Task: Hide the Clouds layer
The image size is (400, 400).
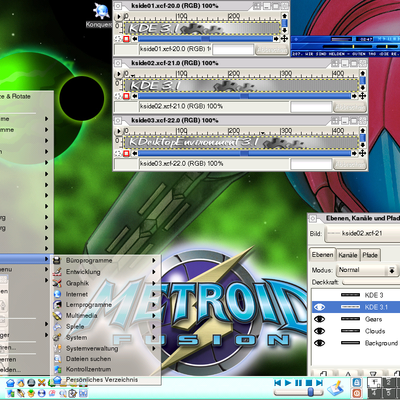Action: coord(319,331)
